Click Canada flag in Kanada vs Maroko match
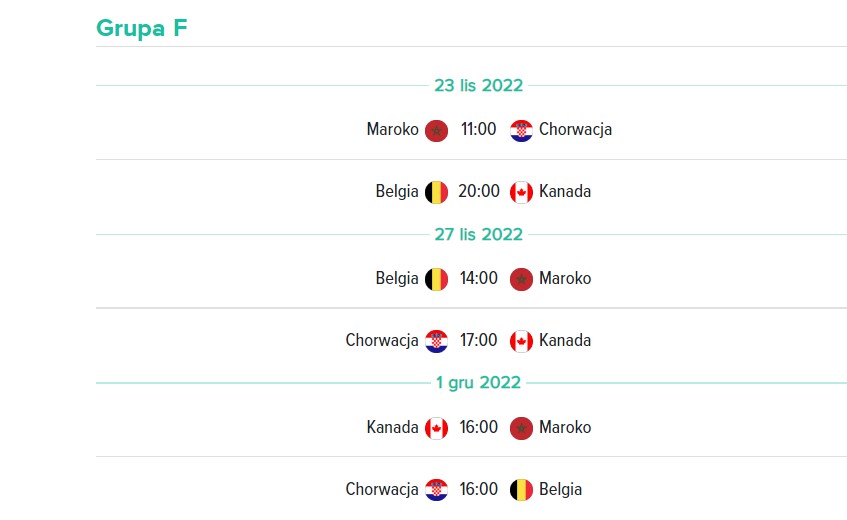This screenshot has height=520, width=847. (436, 429)
